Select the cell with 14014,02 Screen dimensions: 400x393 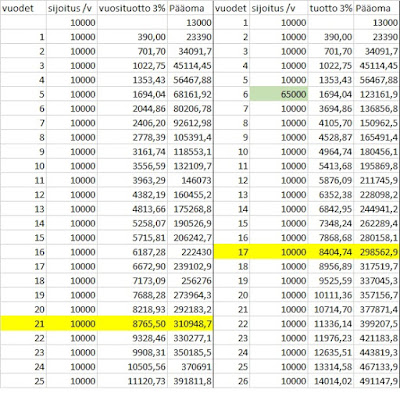[x=331, y=381]
